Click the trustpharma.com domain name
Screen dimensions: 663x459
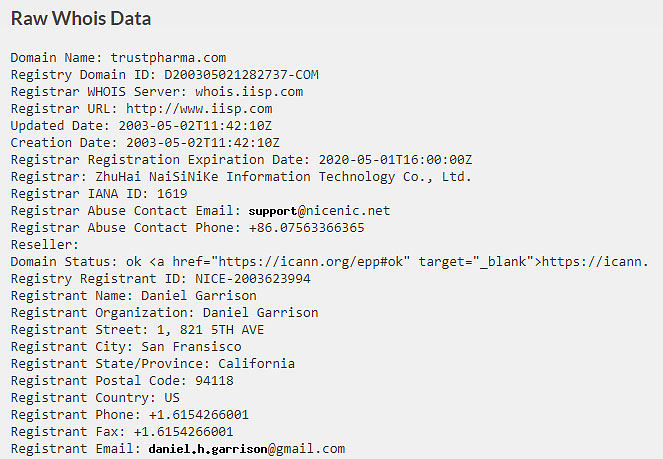pyautogui.click(x=168, y=57)
